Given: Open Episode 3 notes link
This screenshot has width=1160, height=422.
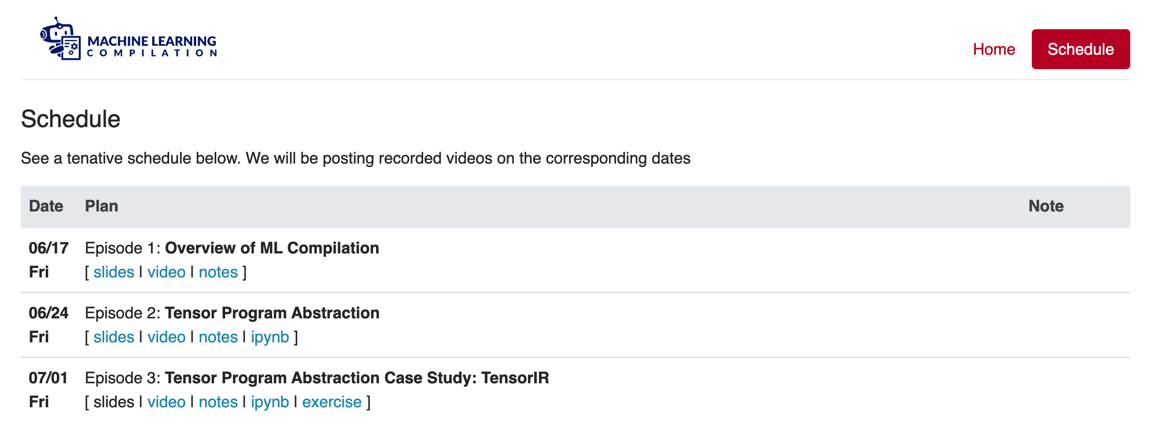Looking at the screenshot, I should pos(218,403).
